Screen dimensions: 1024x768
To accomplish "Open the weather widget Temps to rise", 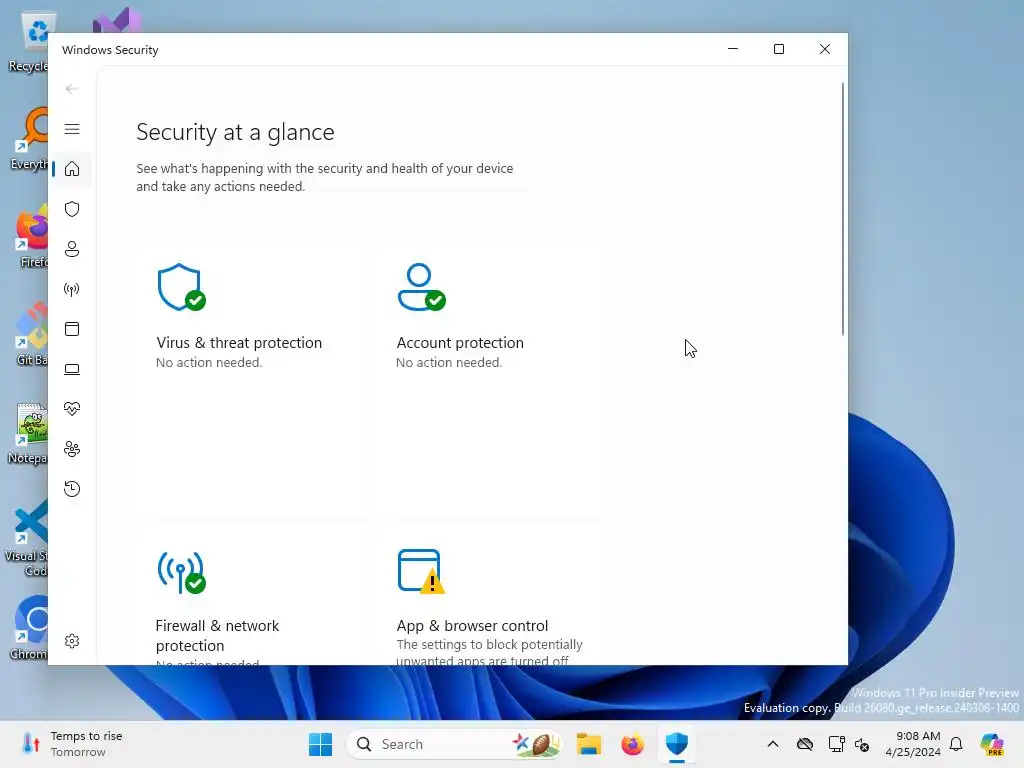I will [x=72, y=744].
